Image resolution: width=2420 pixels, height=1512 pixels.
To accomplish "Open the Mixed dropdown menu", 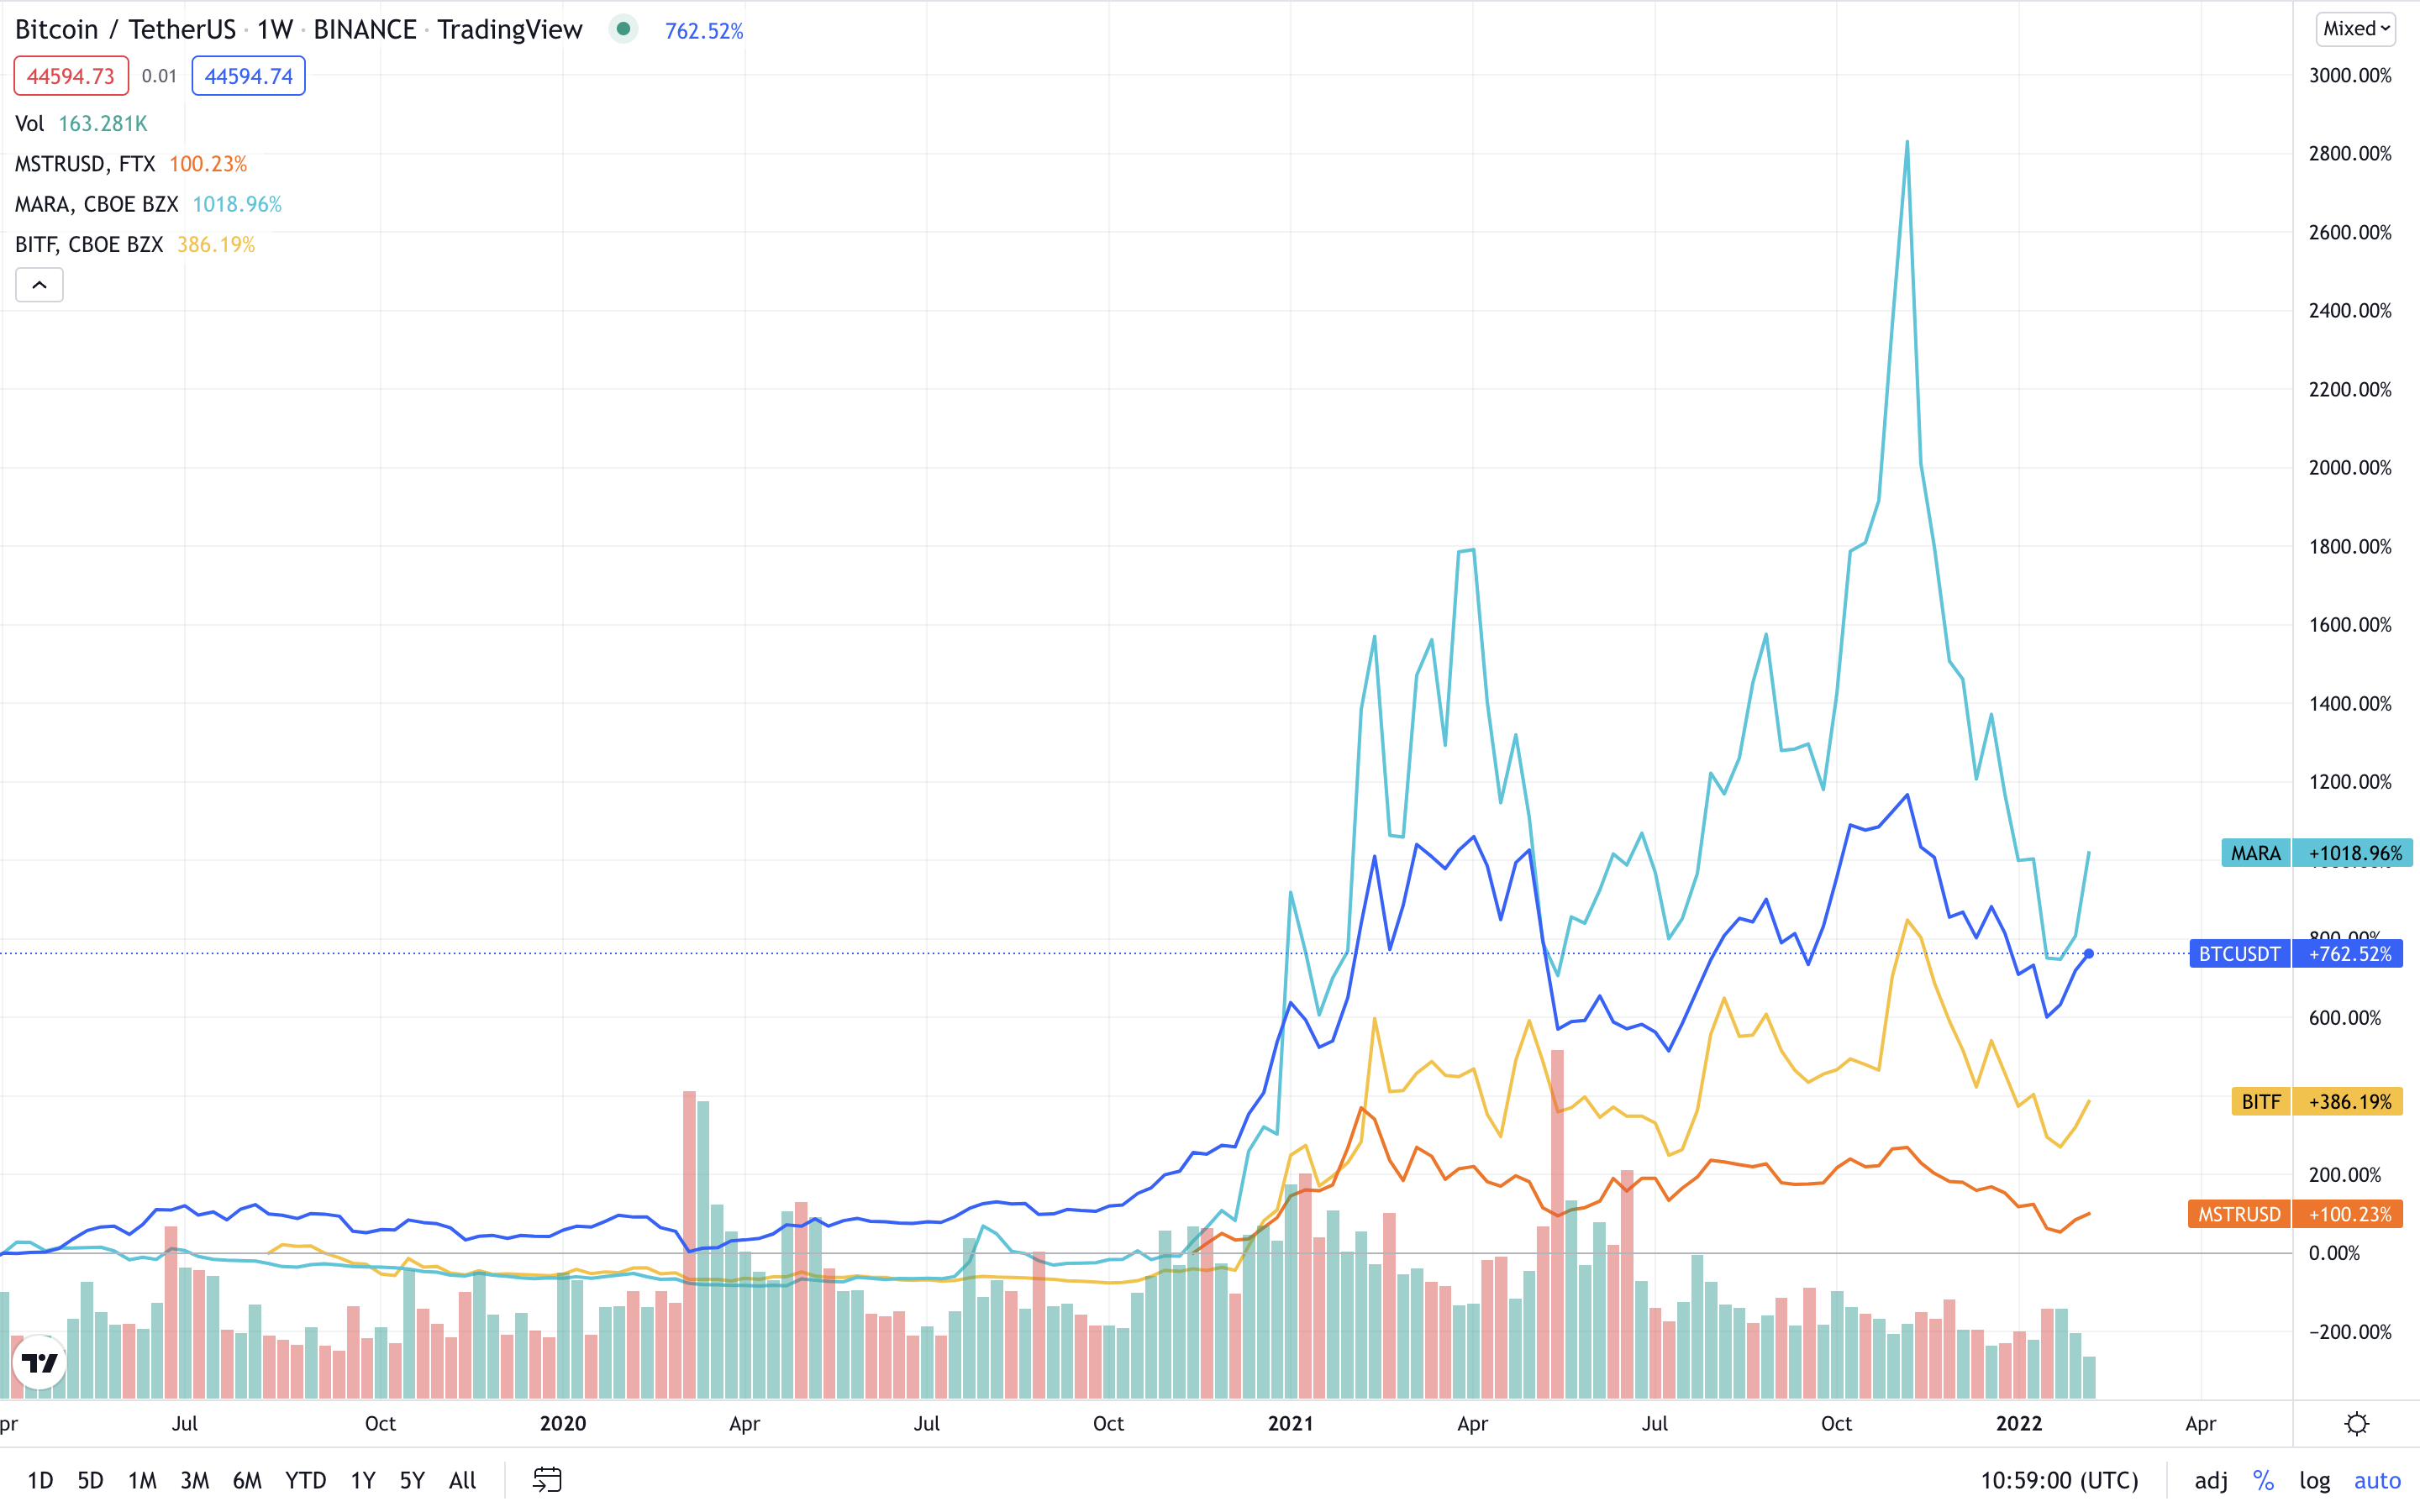I will pos(2355,29).
